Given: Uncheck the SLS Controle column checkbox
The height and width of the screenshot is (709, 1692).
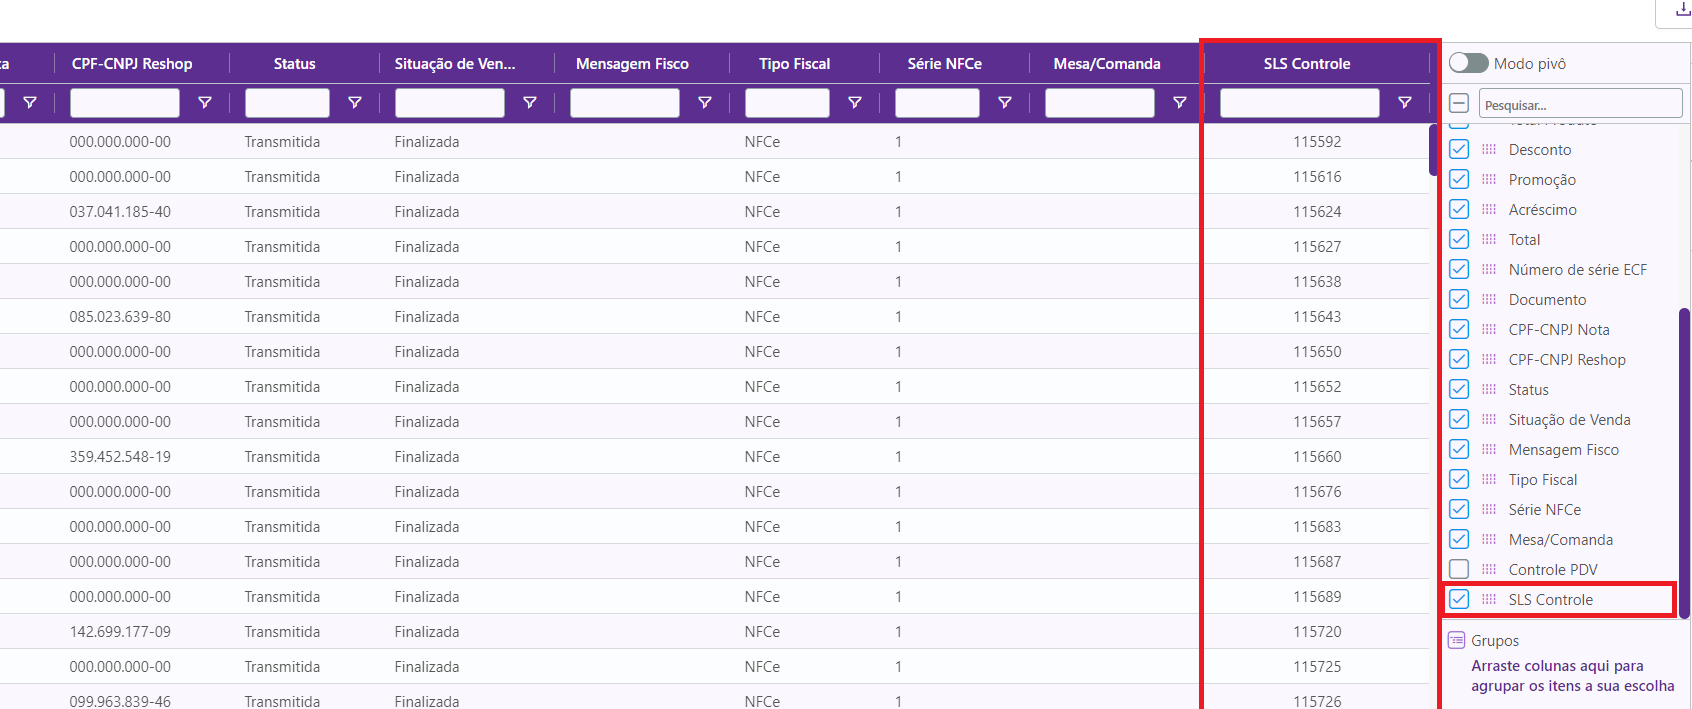Looking at the screenshot, I should (x=1459, y=599).
